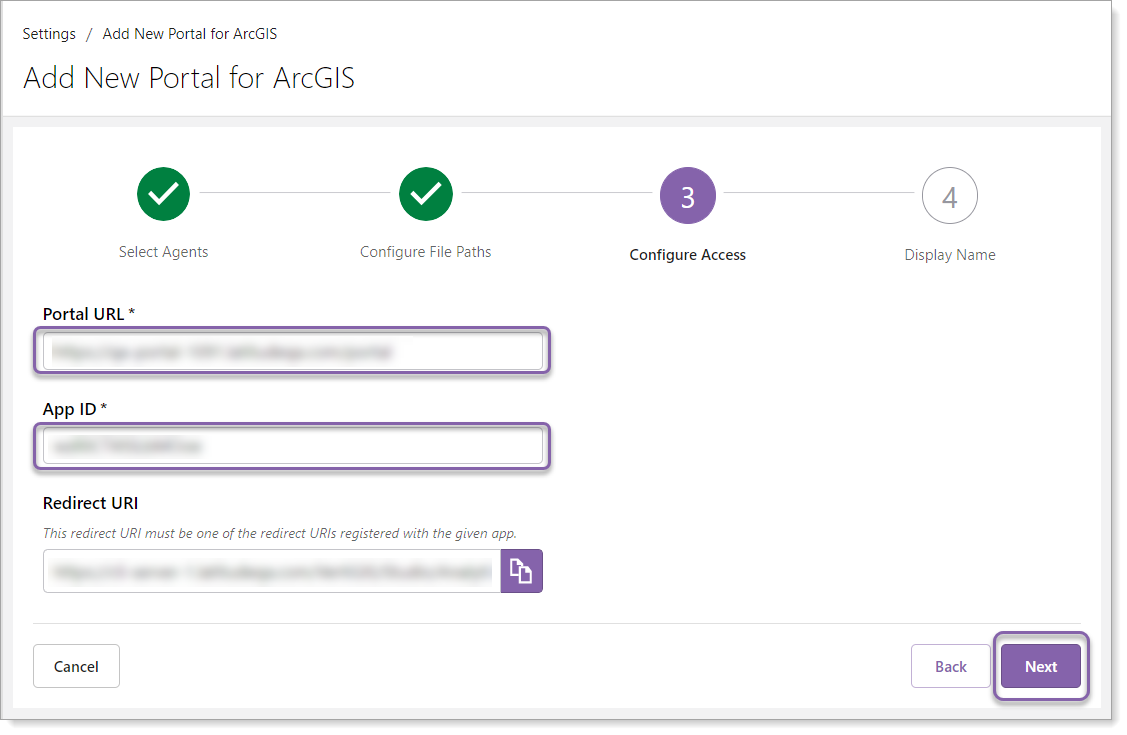Copy the Redirect URI to clipboard

click(x=521, y=571)
